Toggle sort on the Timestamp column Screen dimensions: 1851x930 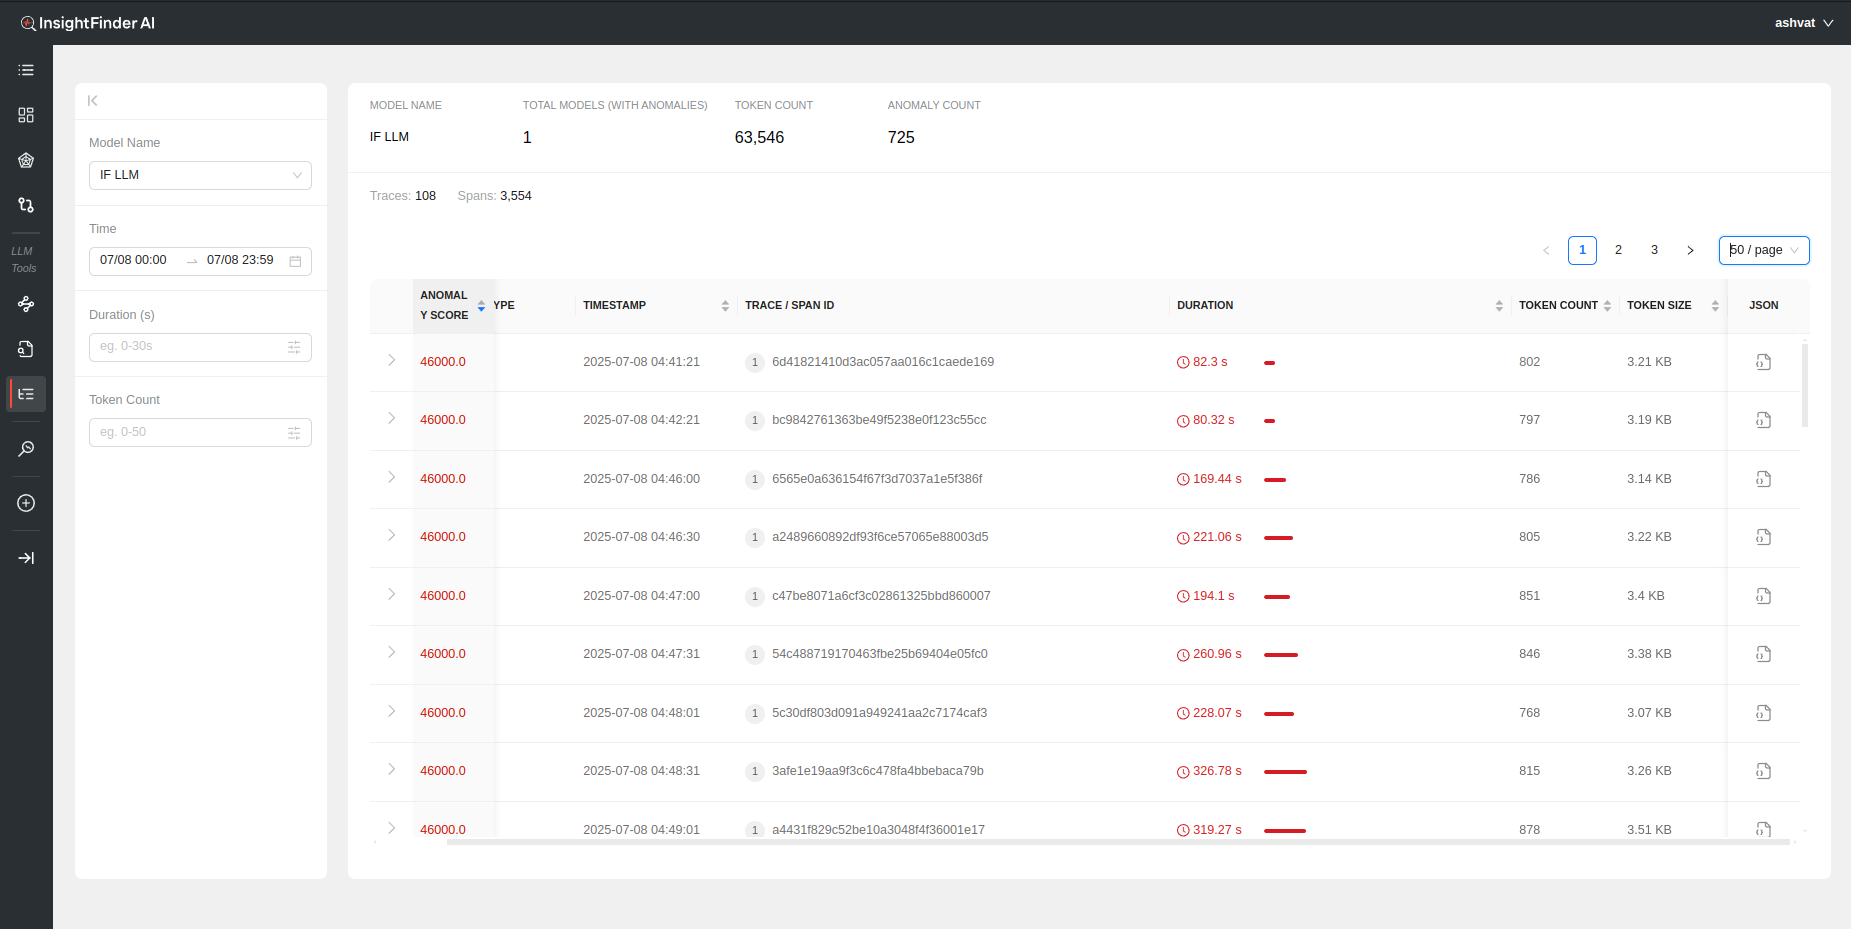725,306
